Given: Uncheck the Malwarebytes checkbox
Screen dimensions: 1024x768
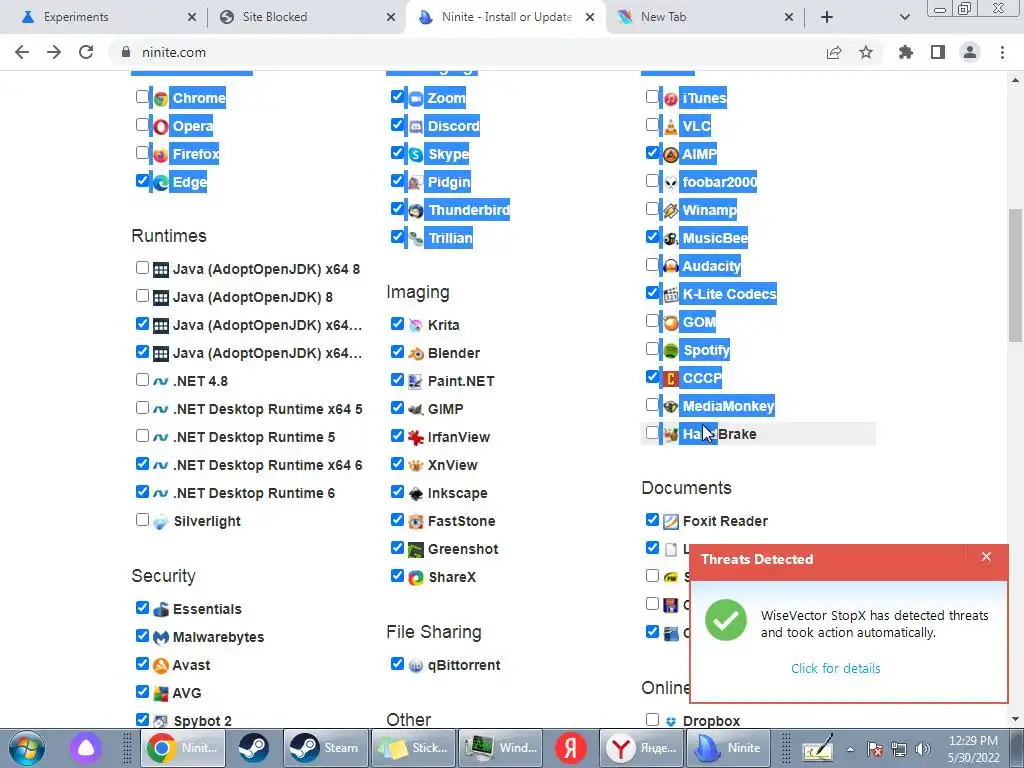Looking at the screenshot, I should pyautogui.click(x=142, y=635).
